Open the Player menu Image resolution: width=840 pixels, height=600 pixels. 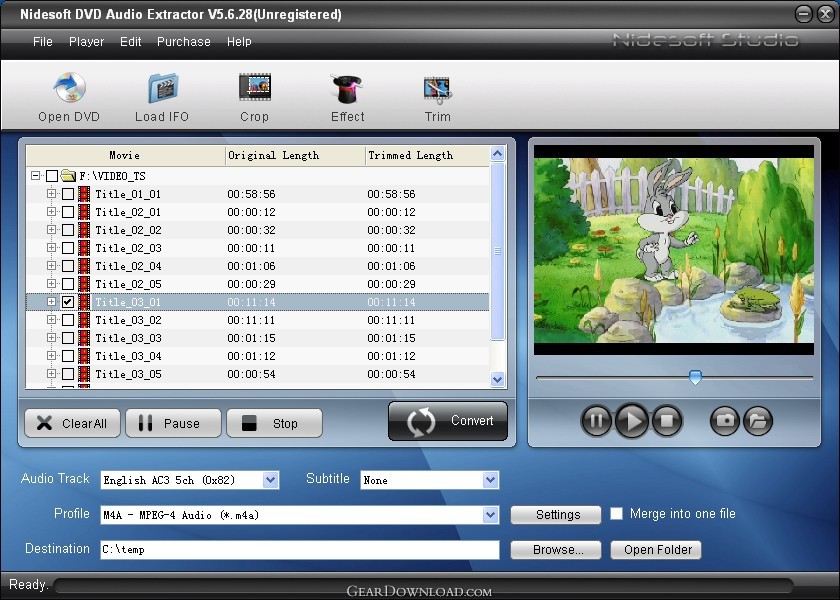(86, 42)
